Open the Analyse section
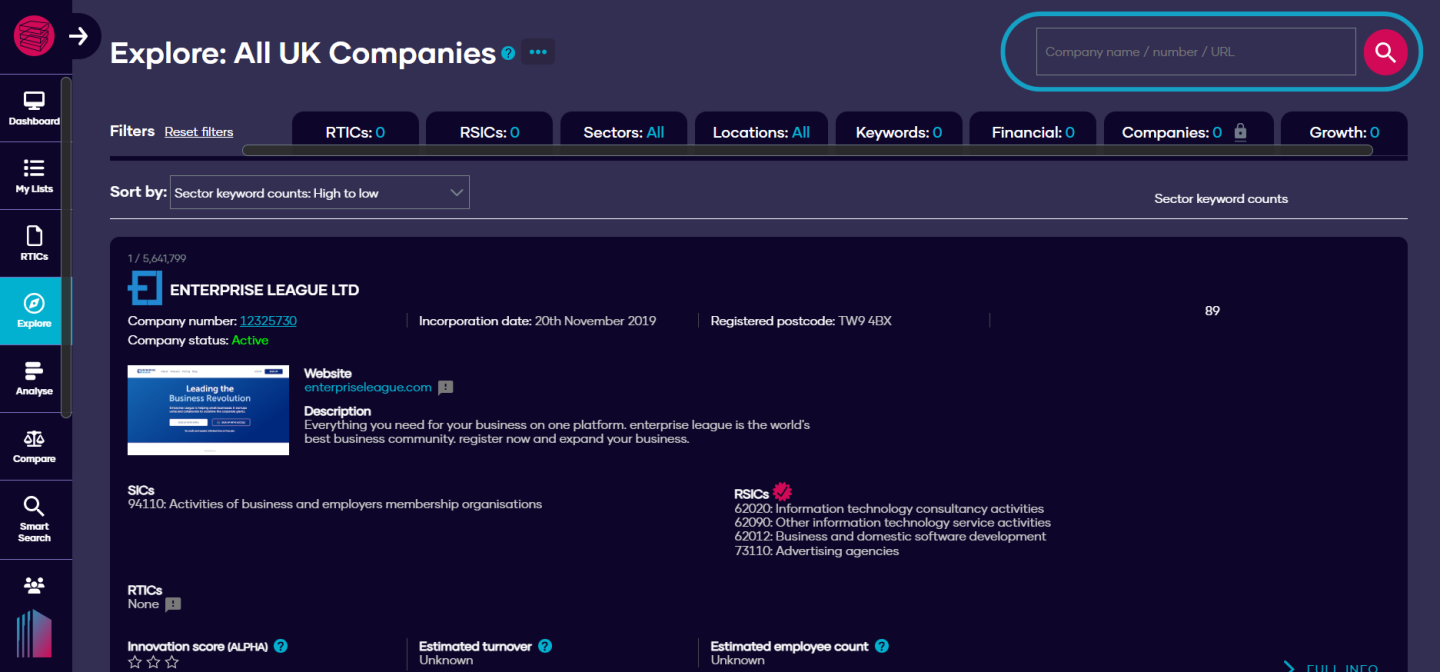Image resolution: width=1440 pixels, height=672 pixels. click(x=34, y=378)
